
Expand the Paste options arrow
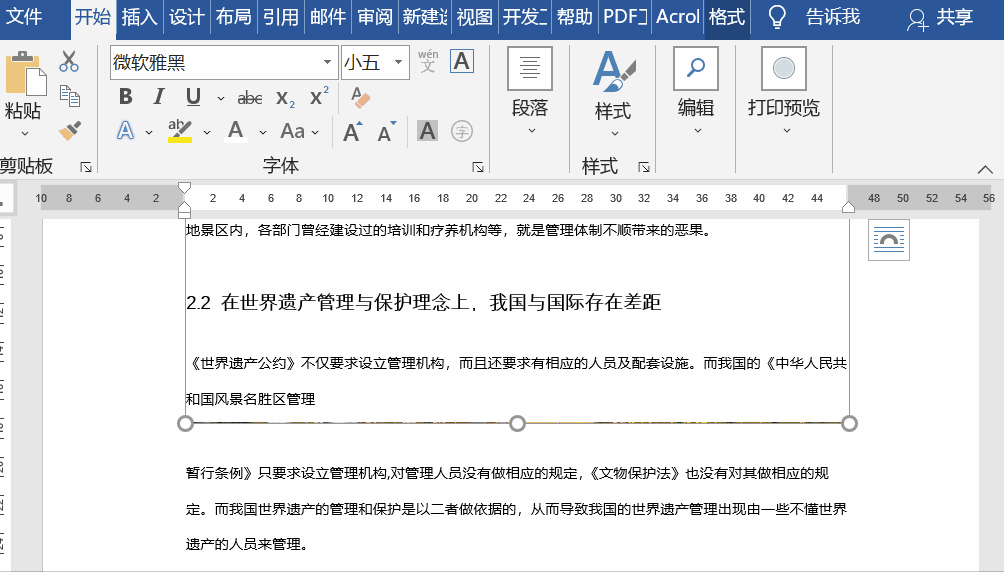(x=24, y=134)
